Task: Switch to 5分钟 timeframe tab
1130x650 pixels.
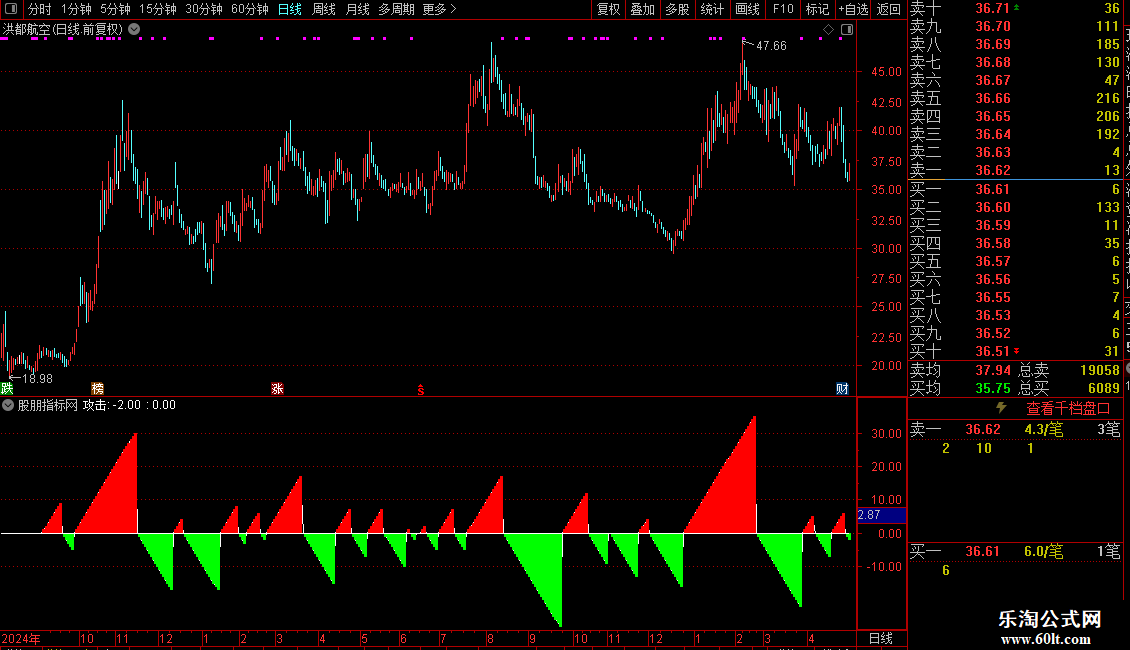Action: [x=115, y=9]
